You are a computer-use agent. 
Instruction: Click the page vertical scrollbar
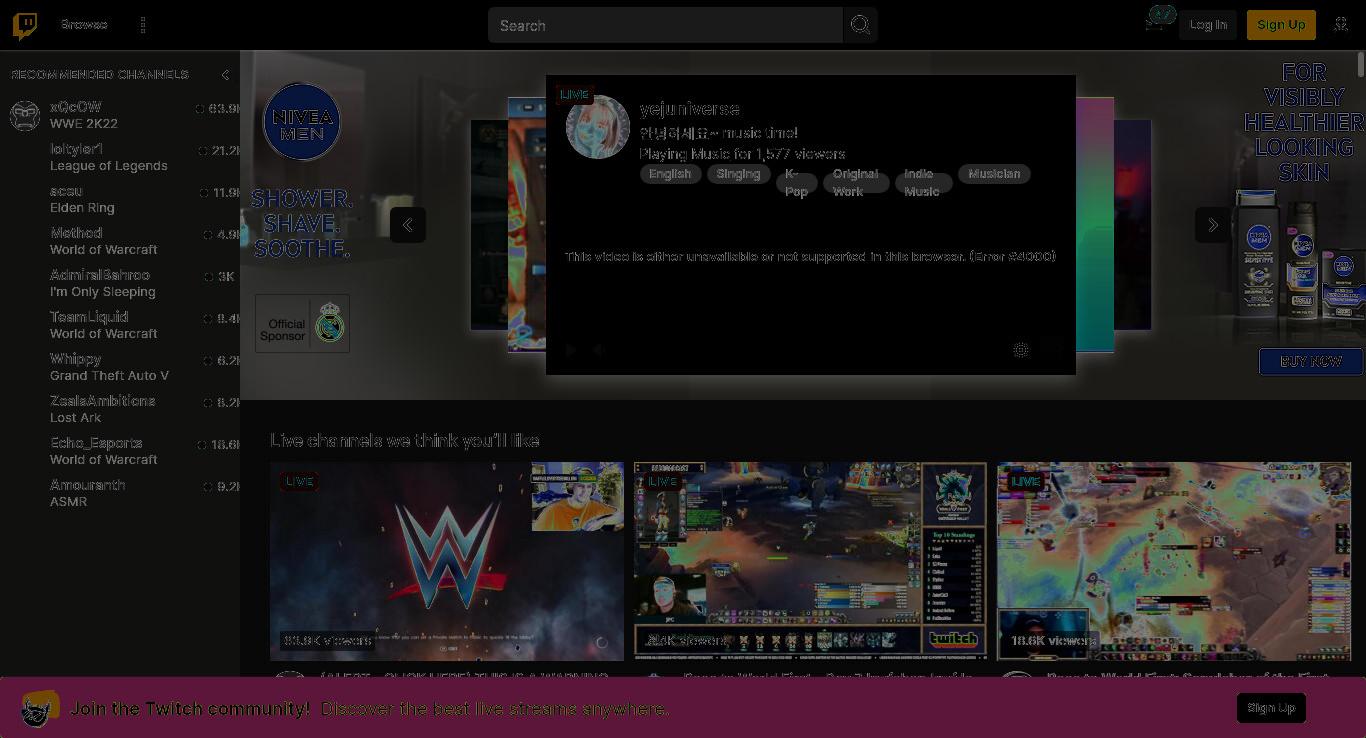point(1361,64)
